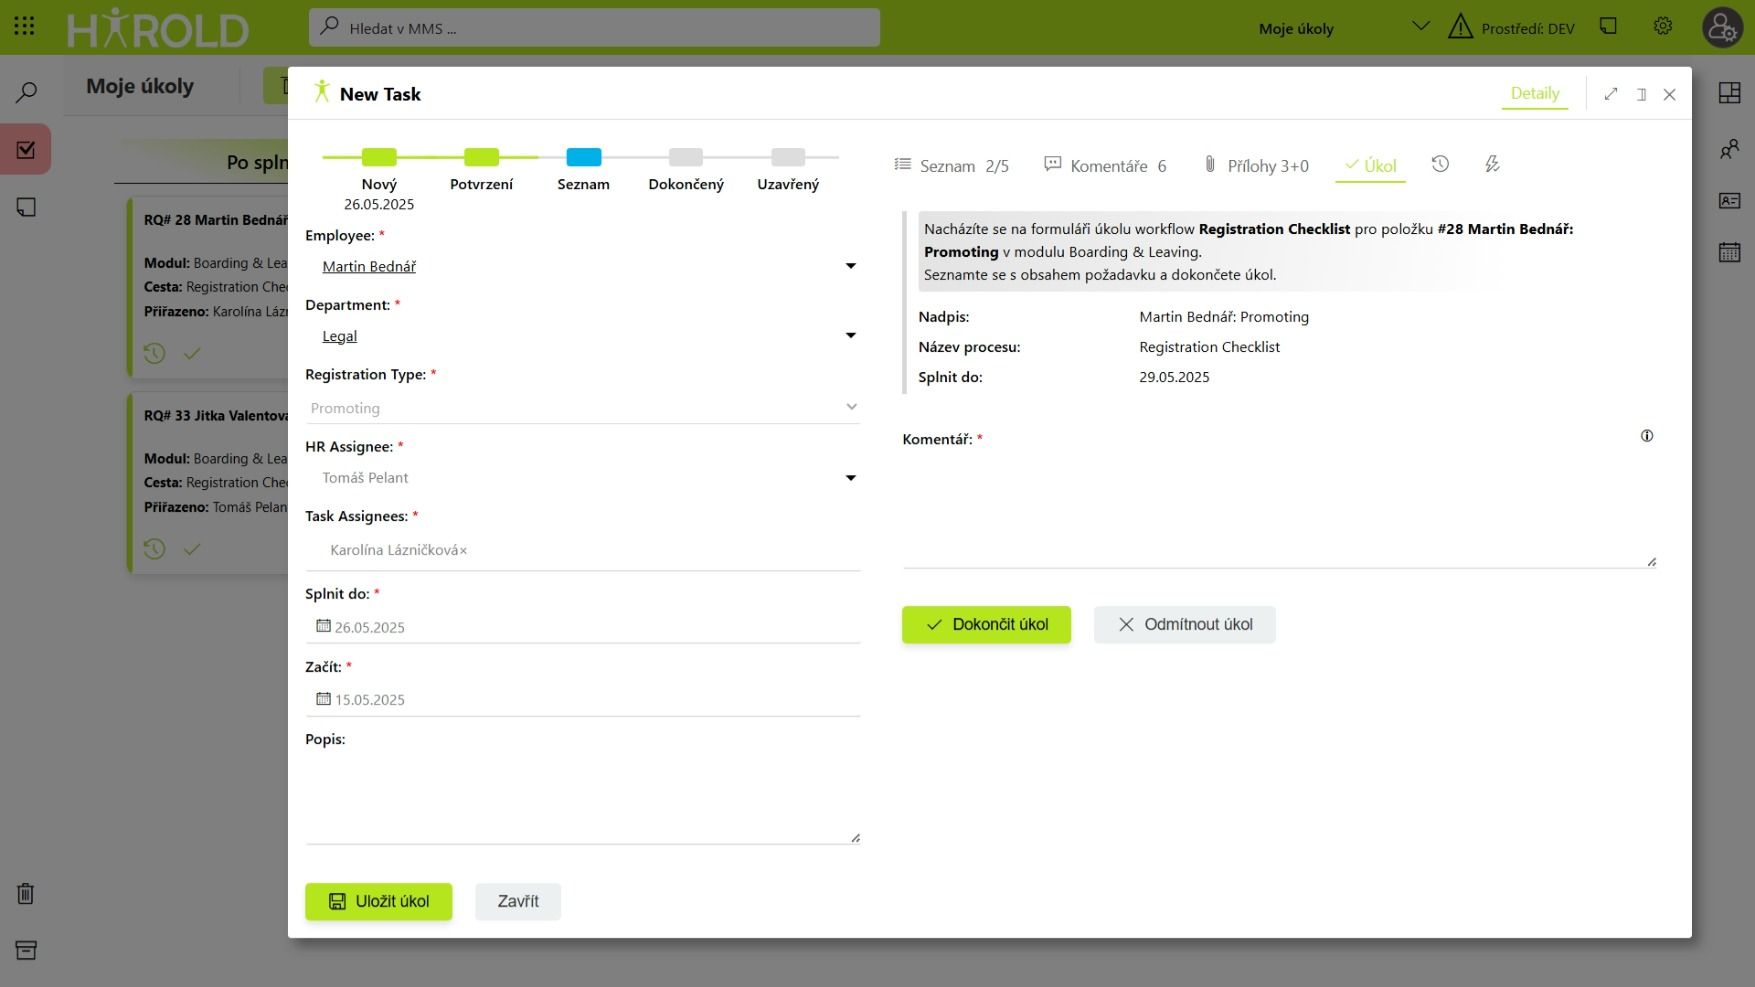
Task: Click the Dokončit úkol button
Action: [x=986, y=624]
